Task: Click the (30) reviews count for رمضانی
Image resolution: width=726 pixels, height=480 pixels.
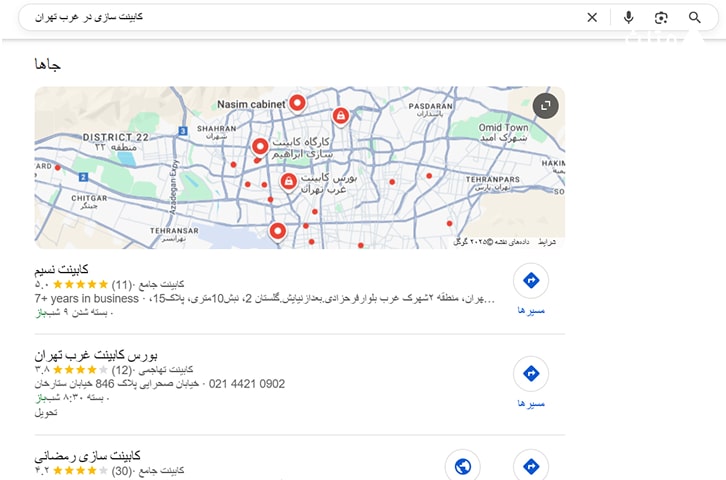Action: click(x=122, y=471)
